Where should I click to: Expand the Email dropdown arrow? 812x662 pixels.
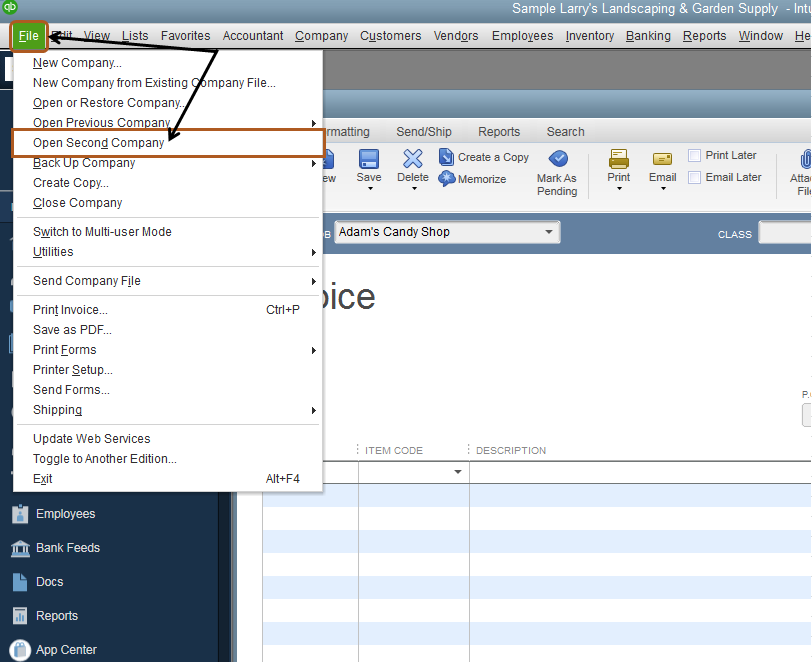[663, 189]
